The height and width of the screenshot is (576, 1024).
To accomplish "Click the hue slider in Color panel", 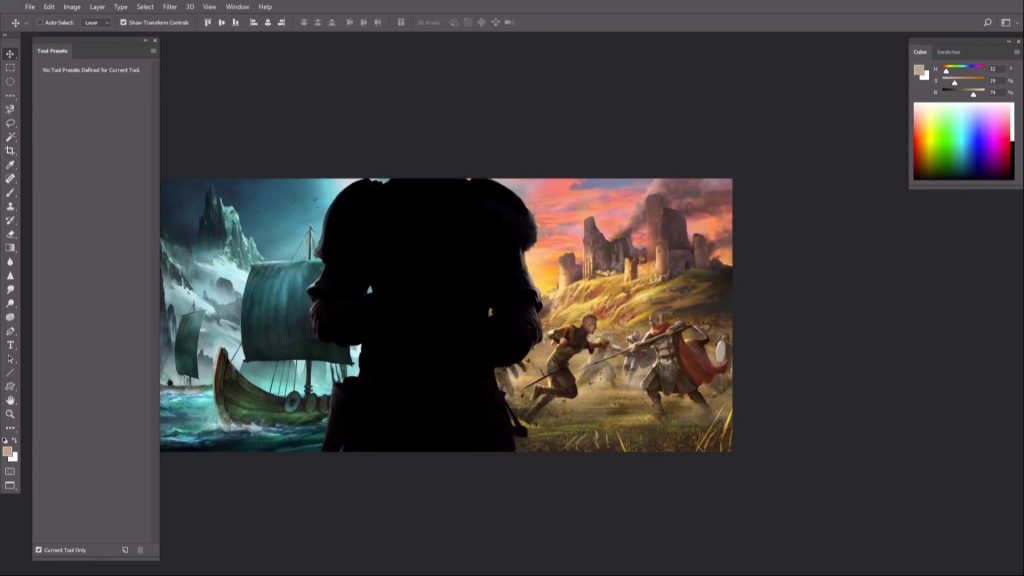I will [963, 68].
